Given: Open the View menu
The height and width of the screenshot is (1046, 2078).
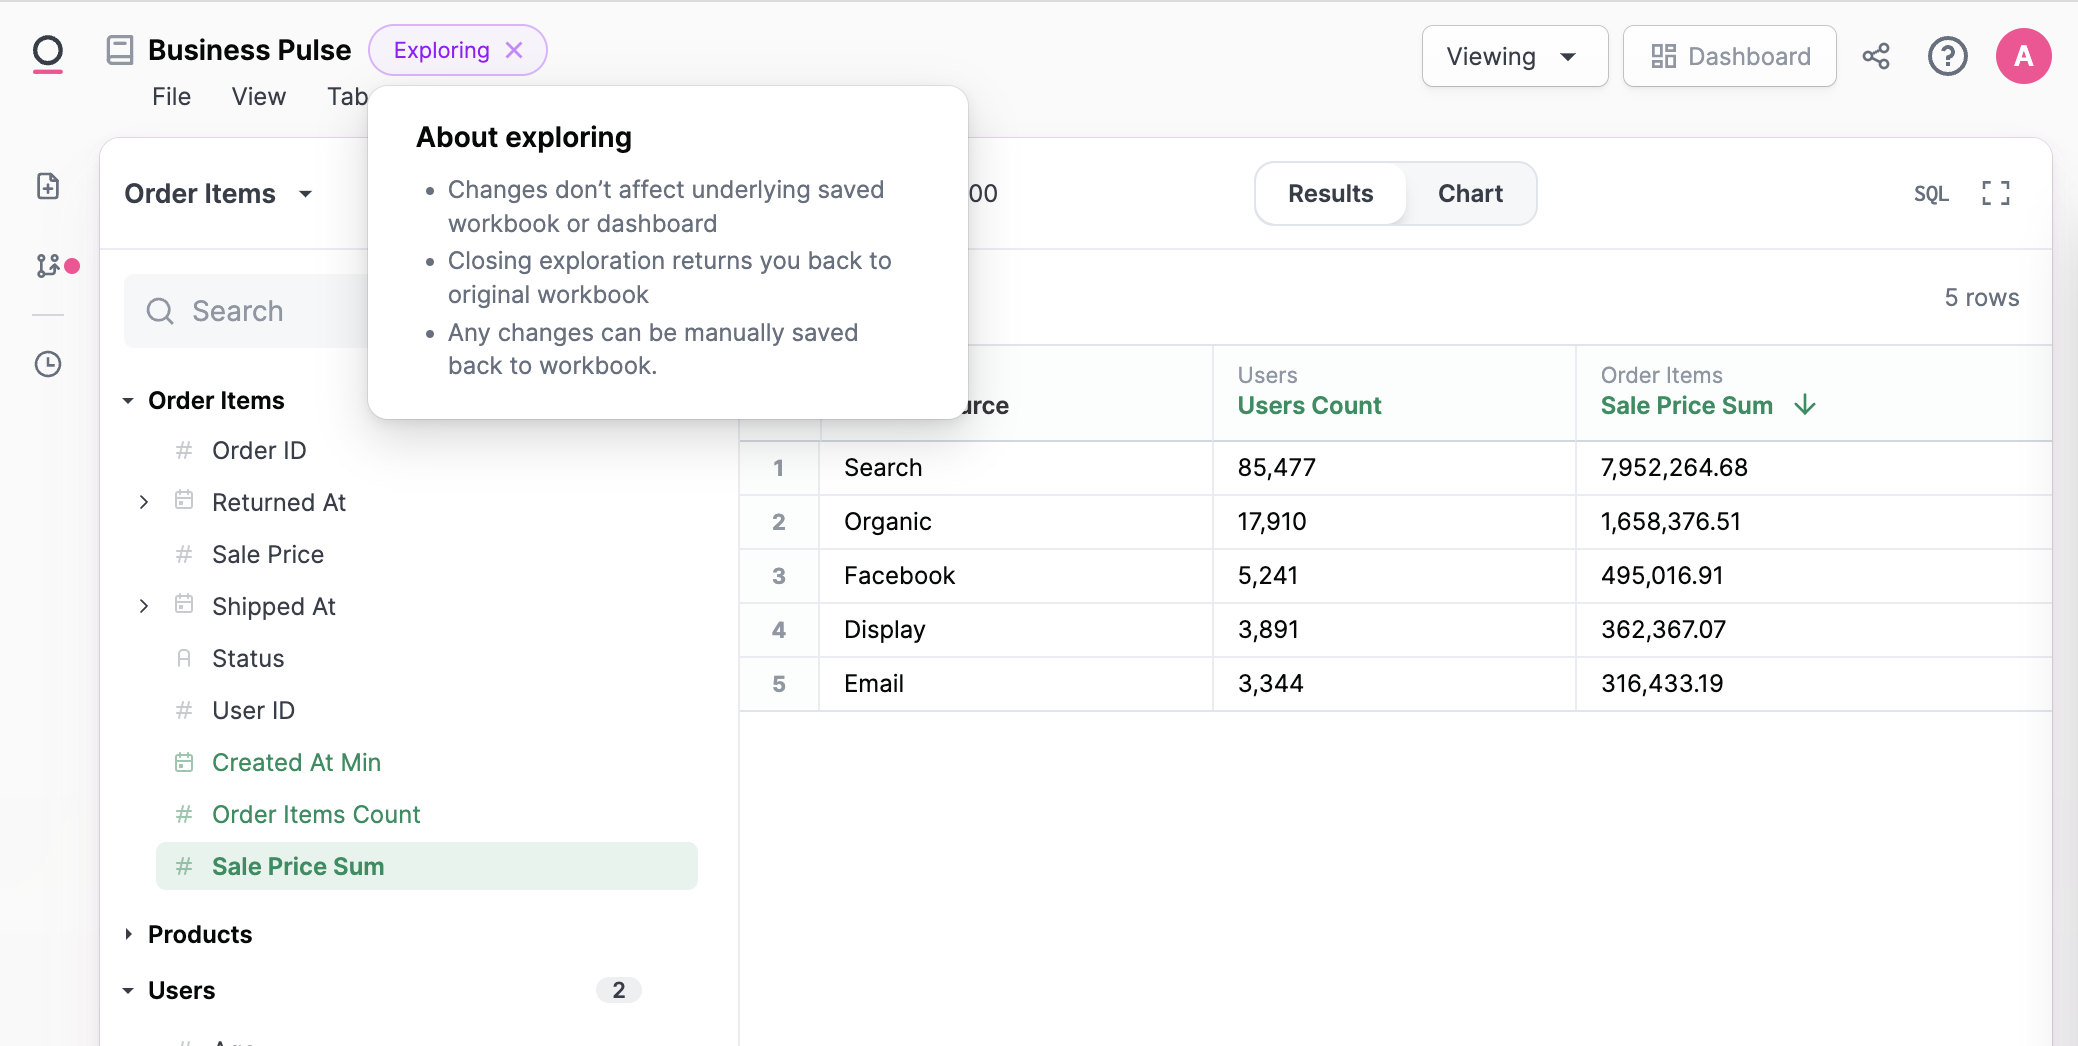Looking at the screenshot, I should pyautogui.click(x=258, y=97).
